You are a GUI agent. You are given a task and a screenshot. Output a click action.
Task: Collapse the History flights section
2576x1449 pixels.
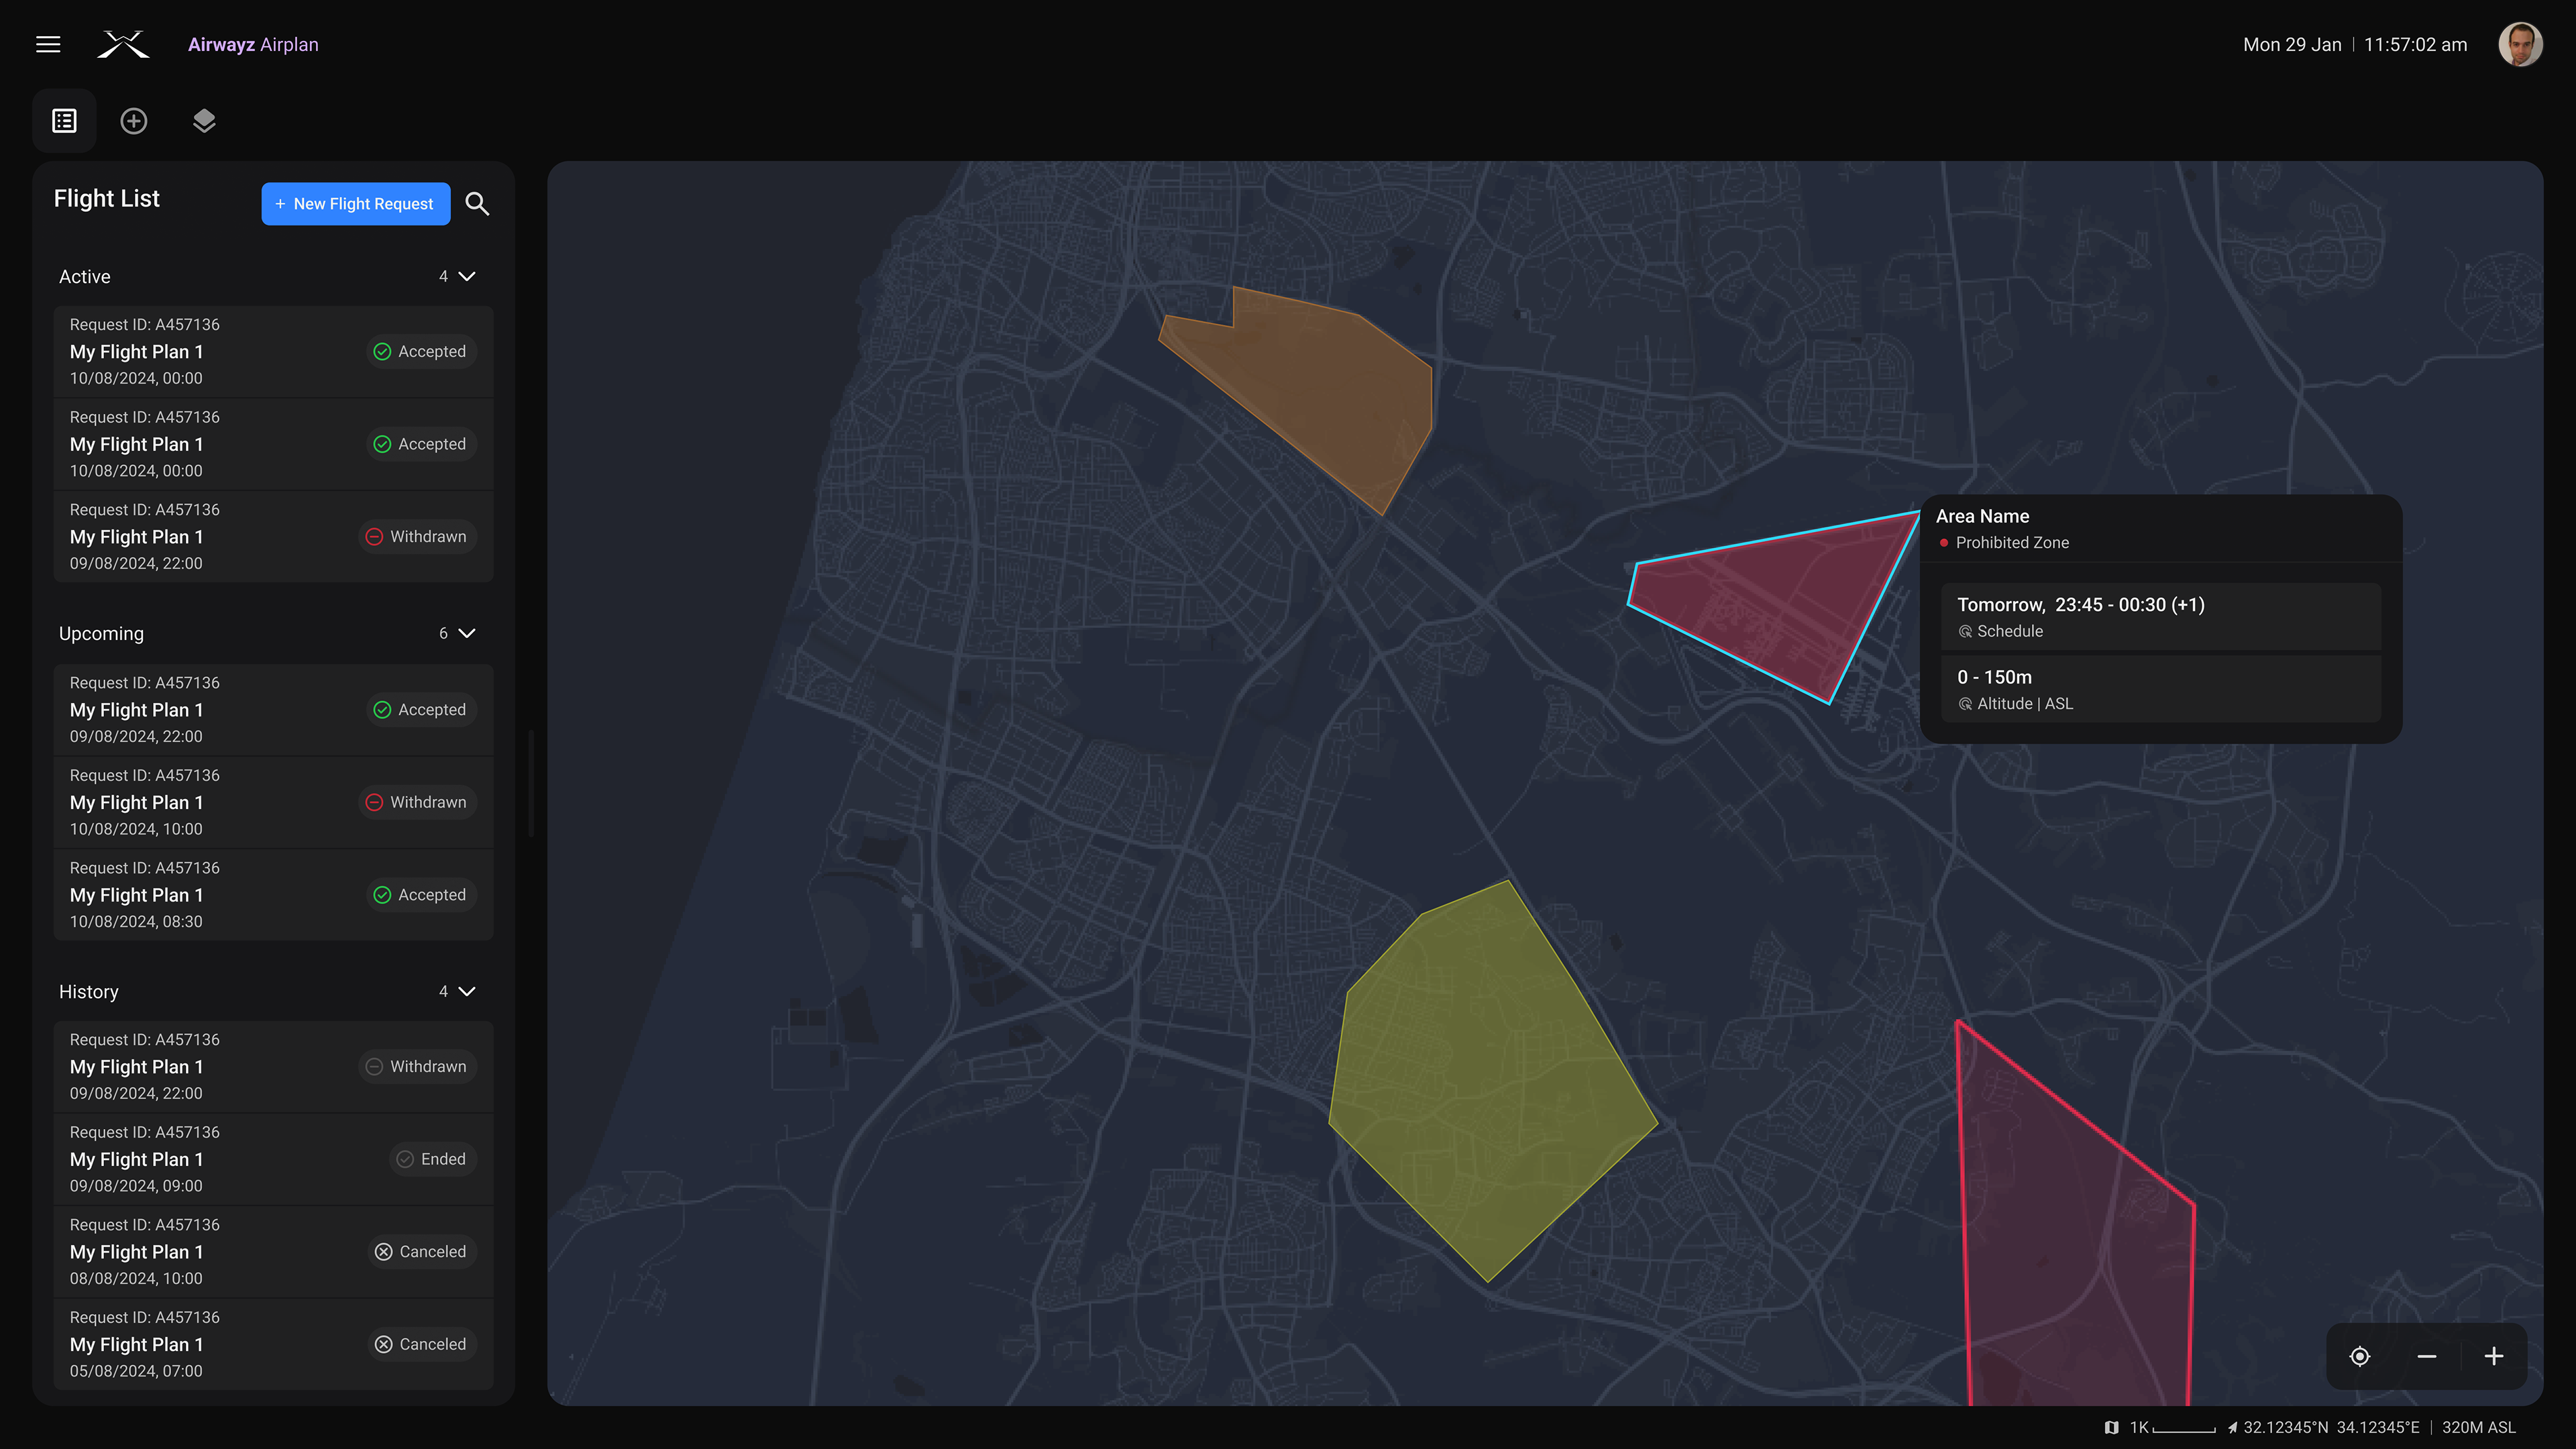(x=466, y=991)
